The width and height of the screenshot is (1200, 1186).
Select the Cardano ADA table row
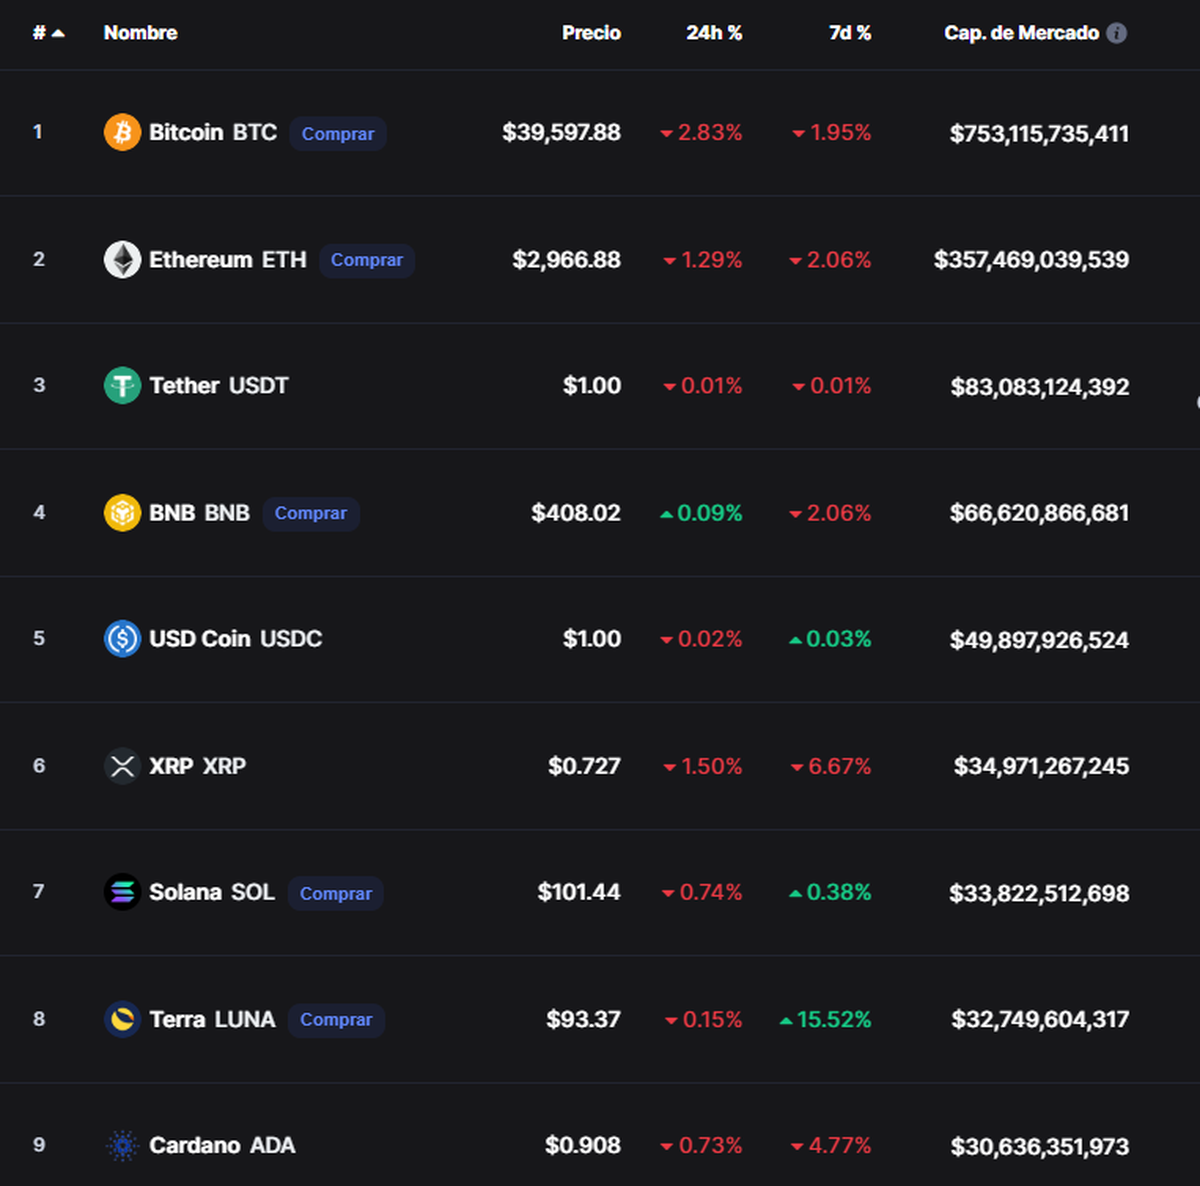(600, 1146)
